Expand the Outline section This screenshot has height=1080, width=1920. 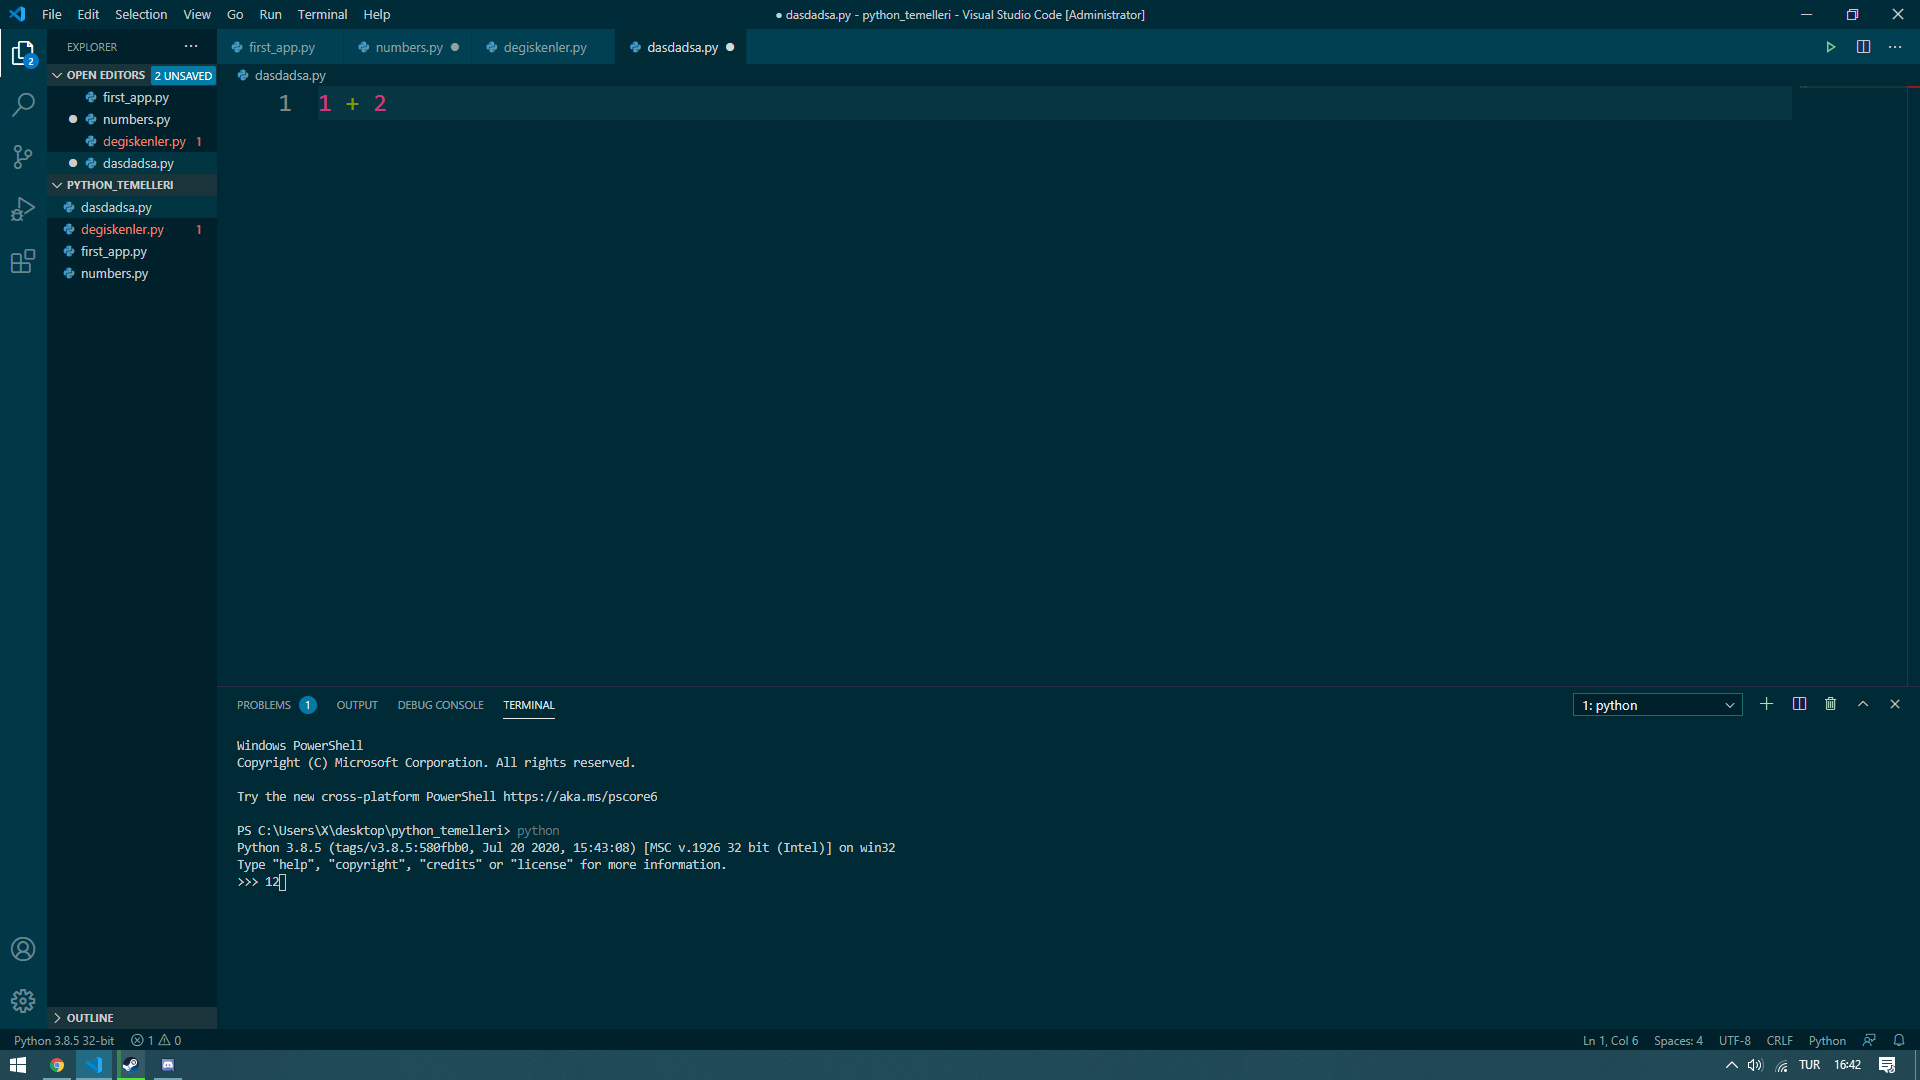coord(89,1017)
